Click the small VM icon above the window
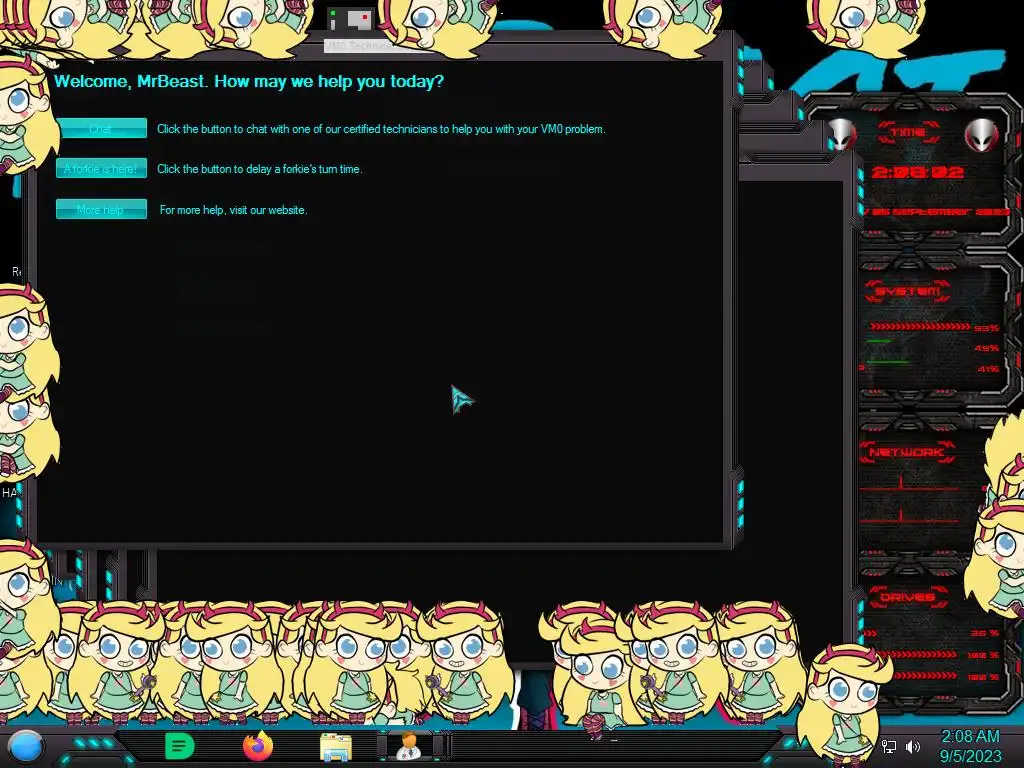1024x768 pixels. coord(352,20)
